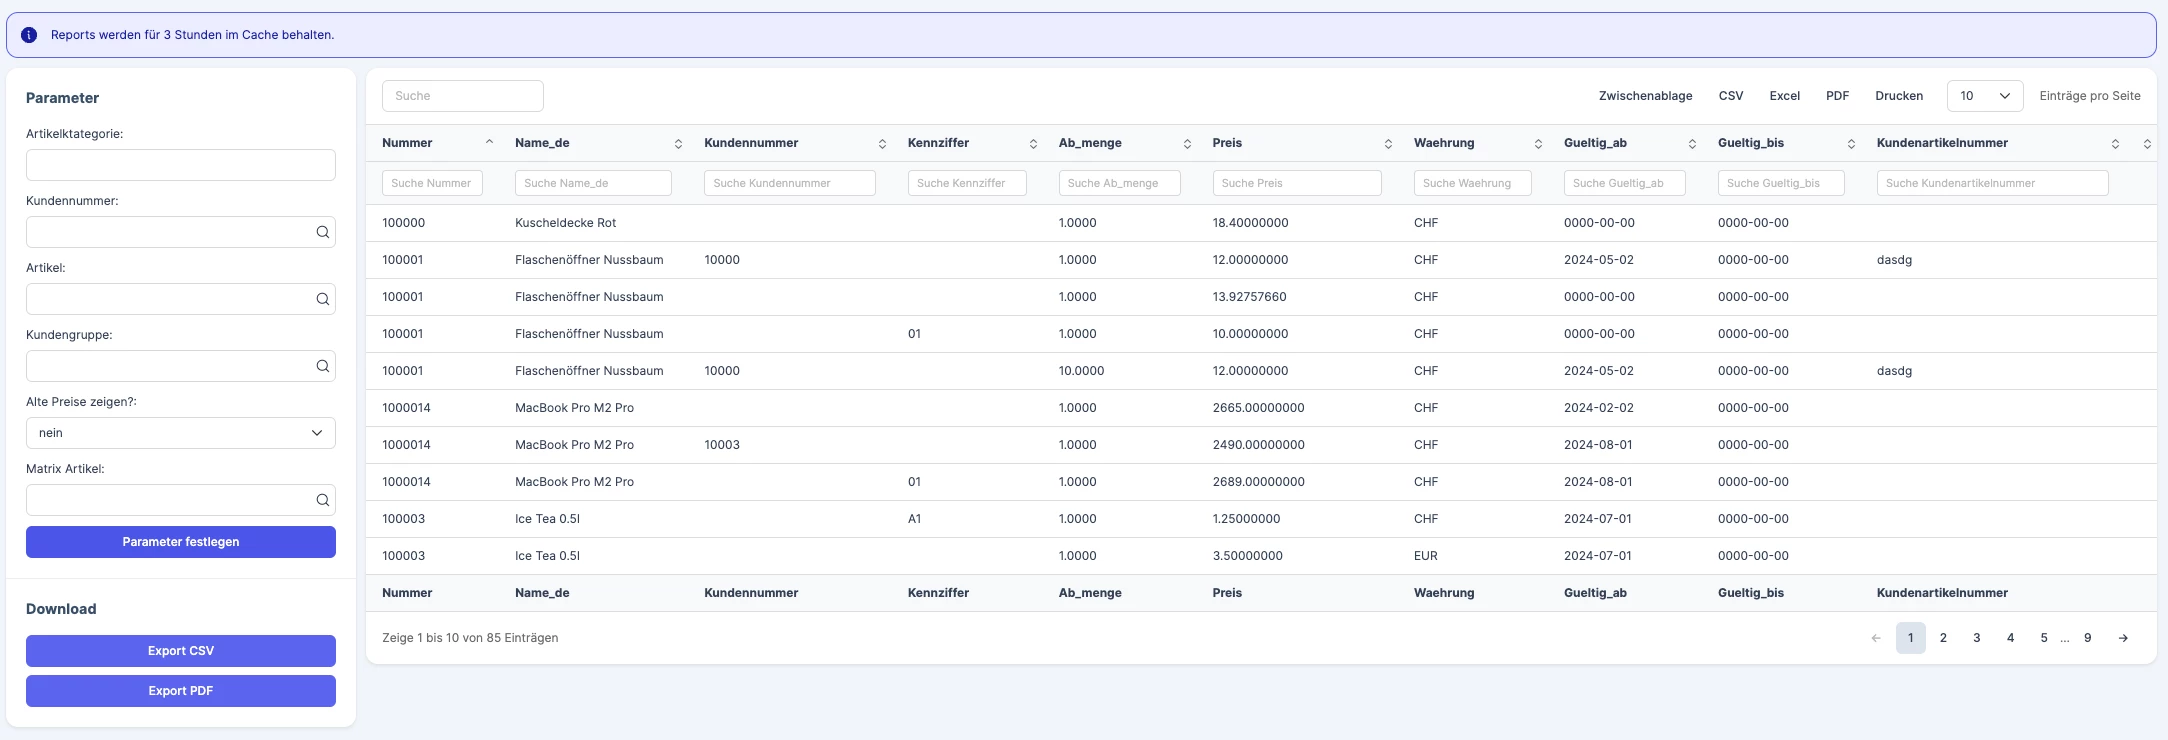This screenshot has width=2168, height=740.
Task: Sort by Kundenartikelnummer column arrows
Action: point(2115,144)
